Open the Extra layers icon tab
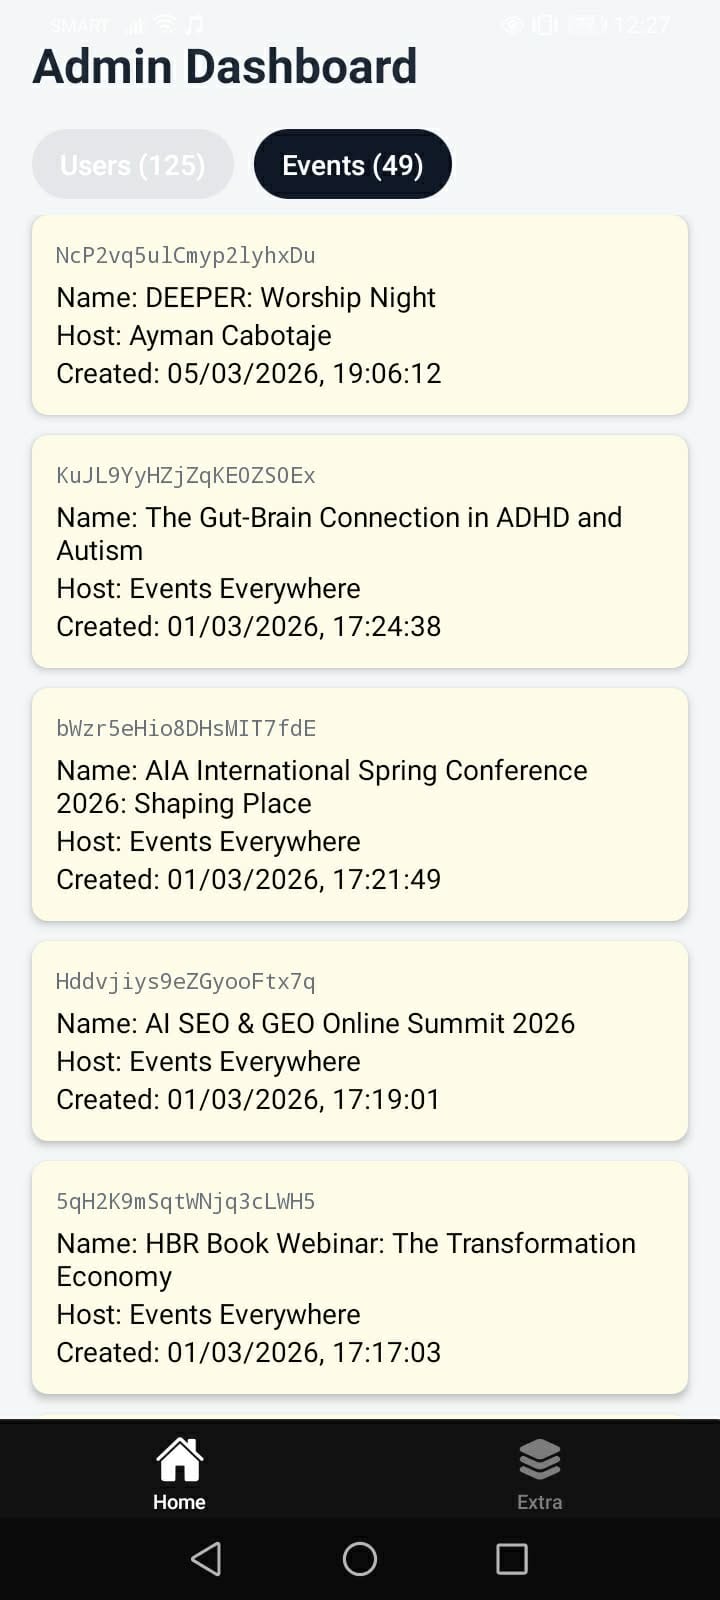 pos(540,1472)
